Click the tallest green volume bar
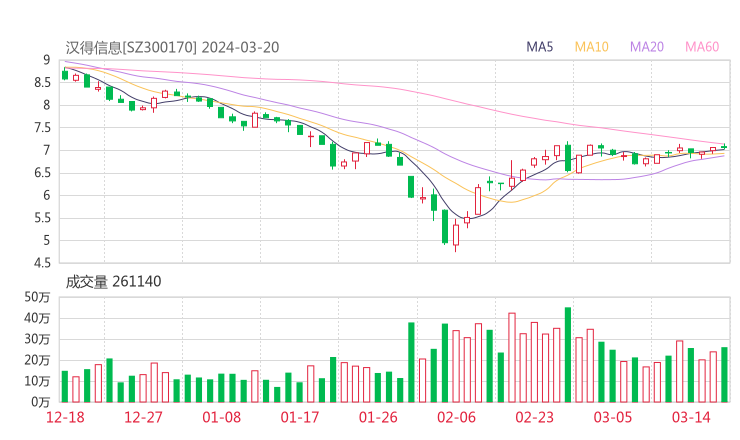The height and width of the screenshot is (440, 740). (x=568, y=355)
